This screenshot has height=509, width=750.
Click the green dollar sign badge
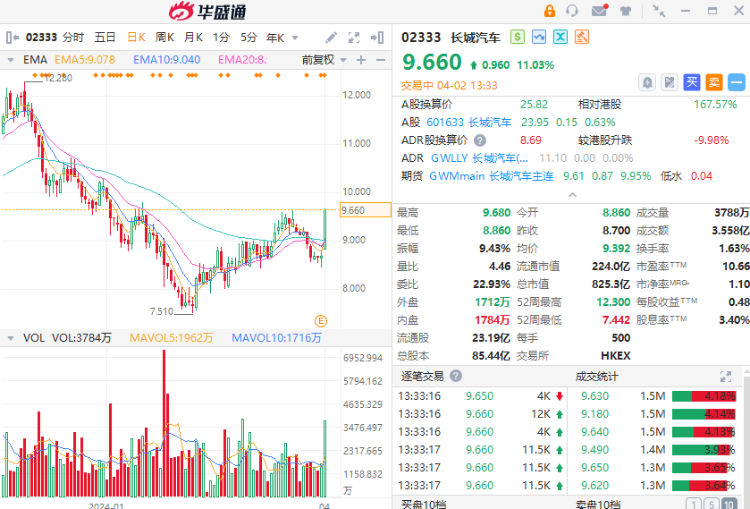pyautogui.click(x=518, y=37)
